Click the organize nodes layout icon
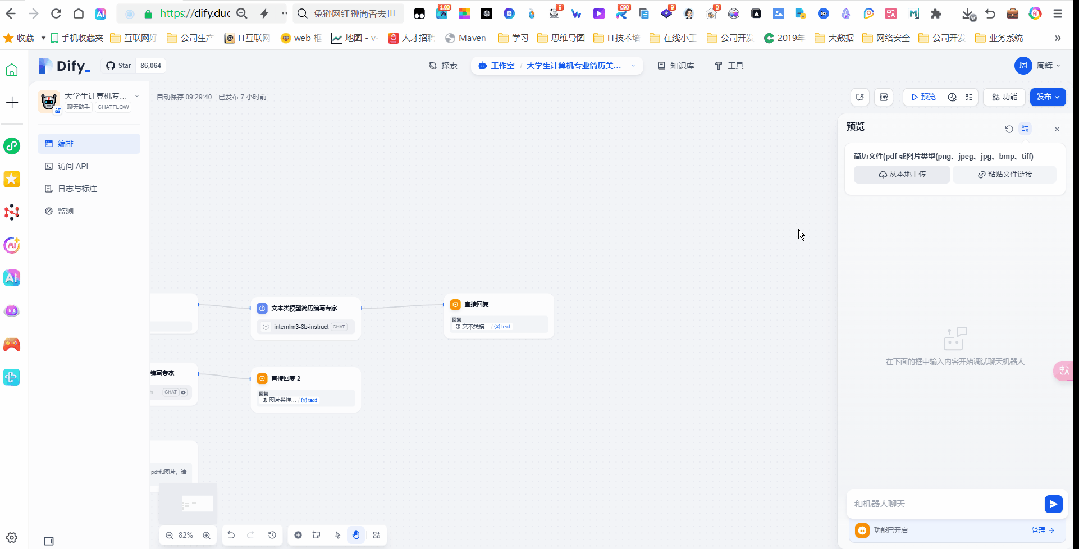Image resolution: width=1079 pixels, height=549 pixels. [376, 535]
